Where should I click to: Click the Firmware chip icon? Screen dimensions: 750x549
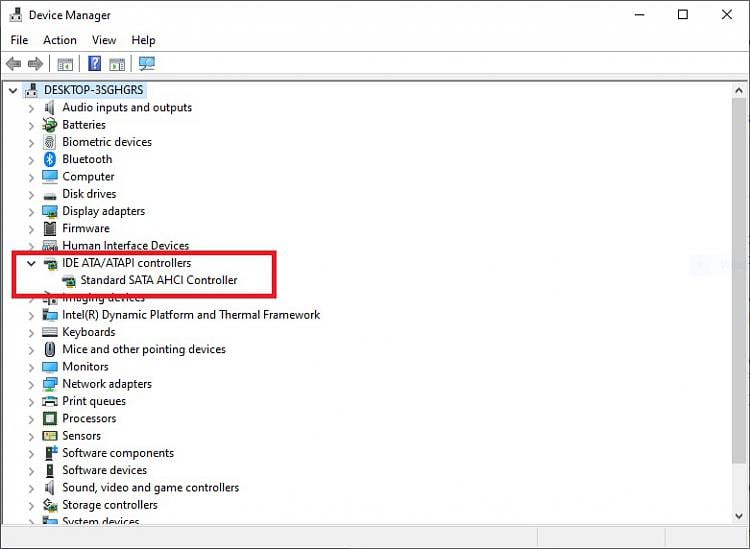50,229
